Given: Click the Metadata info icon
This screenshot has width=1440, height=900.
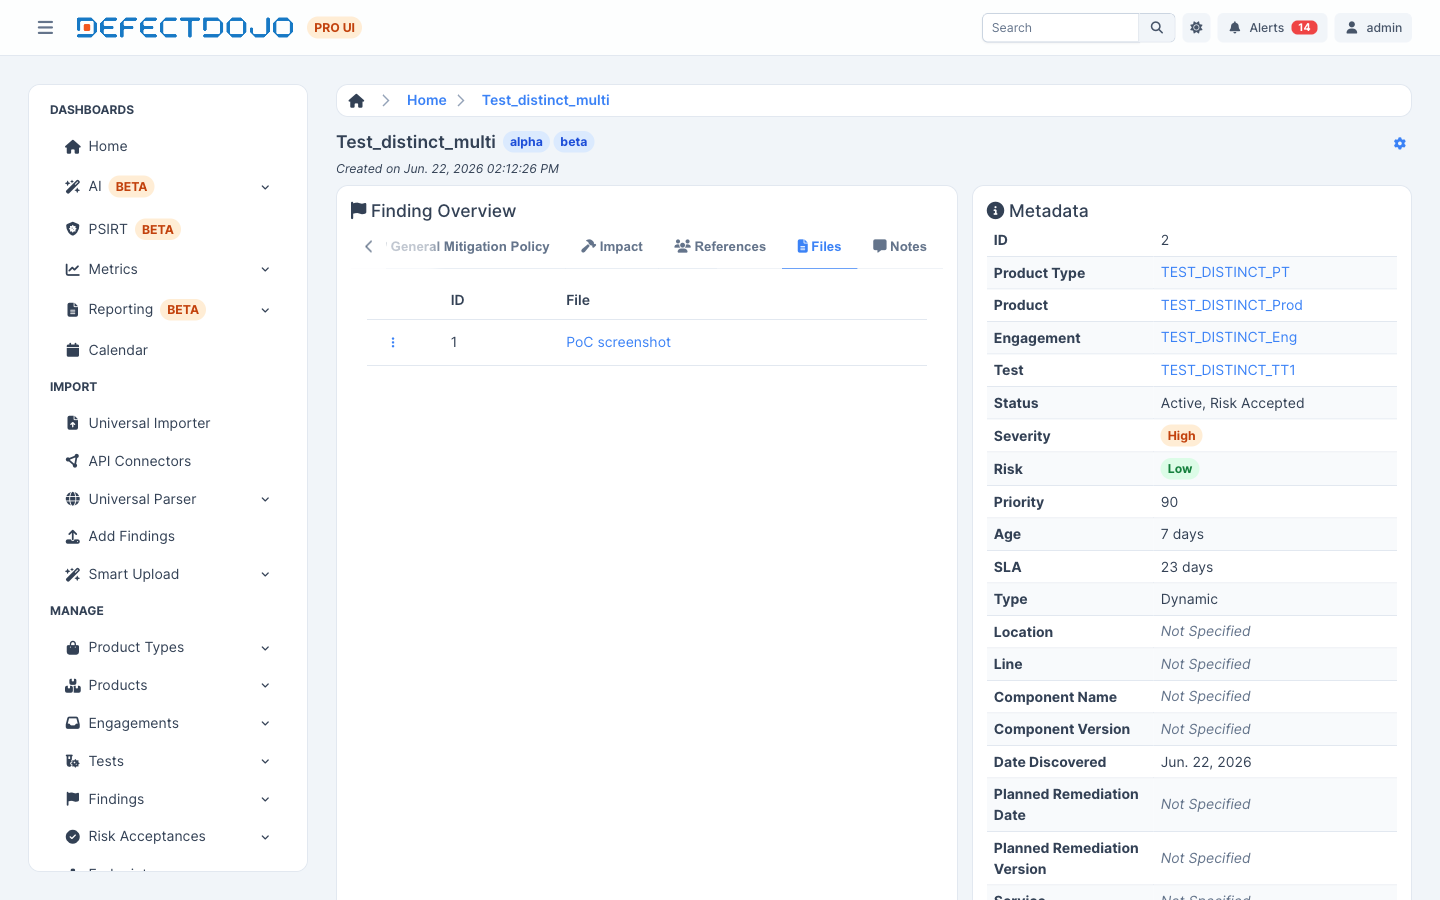Looking at the screenshot, I should (995, 211).
